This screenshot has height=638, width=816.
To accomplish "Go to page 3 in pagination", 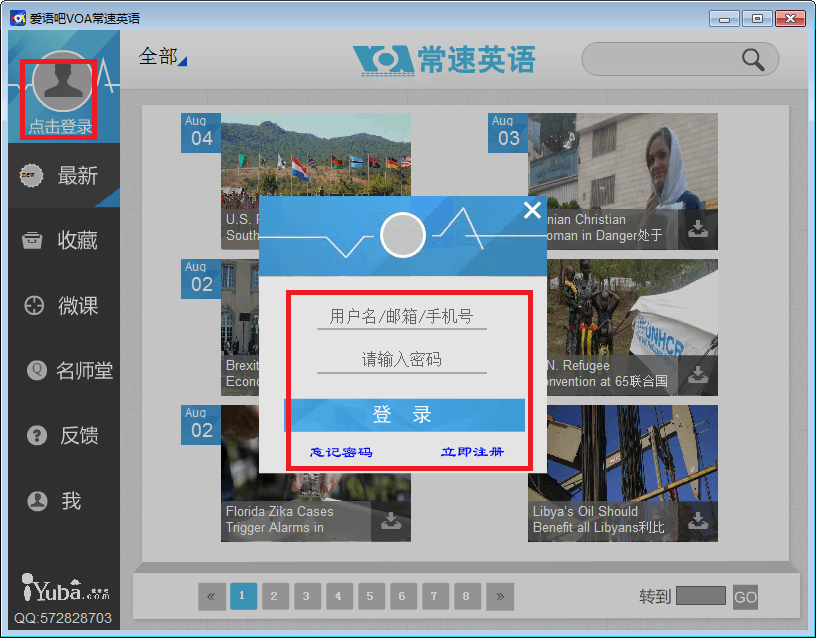I will [307, 597].
